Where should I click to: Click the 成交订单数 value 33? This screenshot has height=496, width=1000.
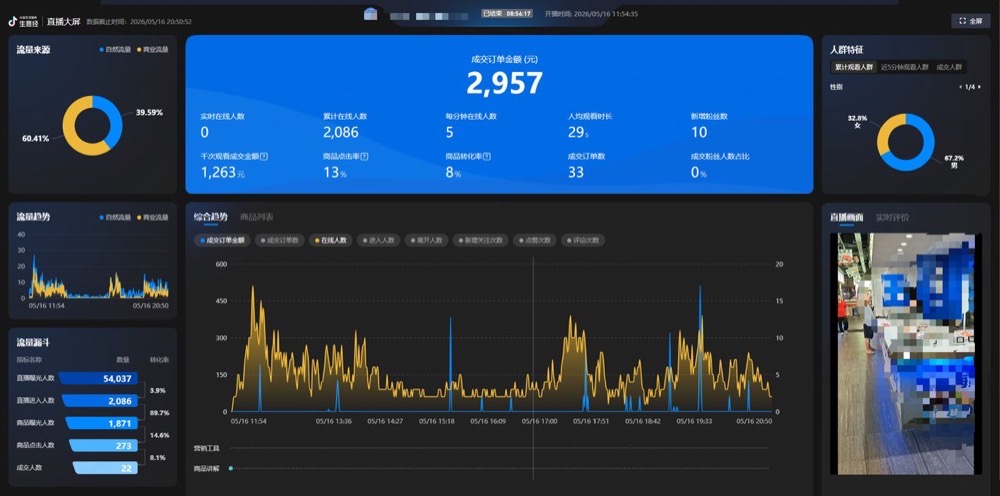[x=576, y=172]
